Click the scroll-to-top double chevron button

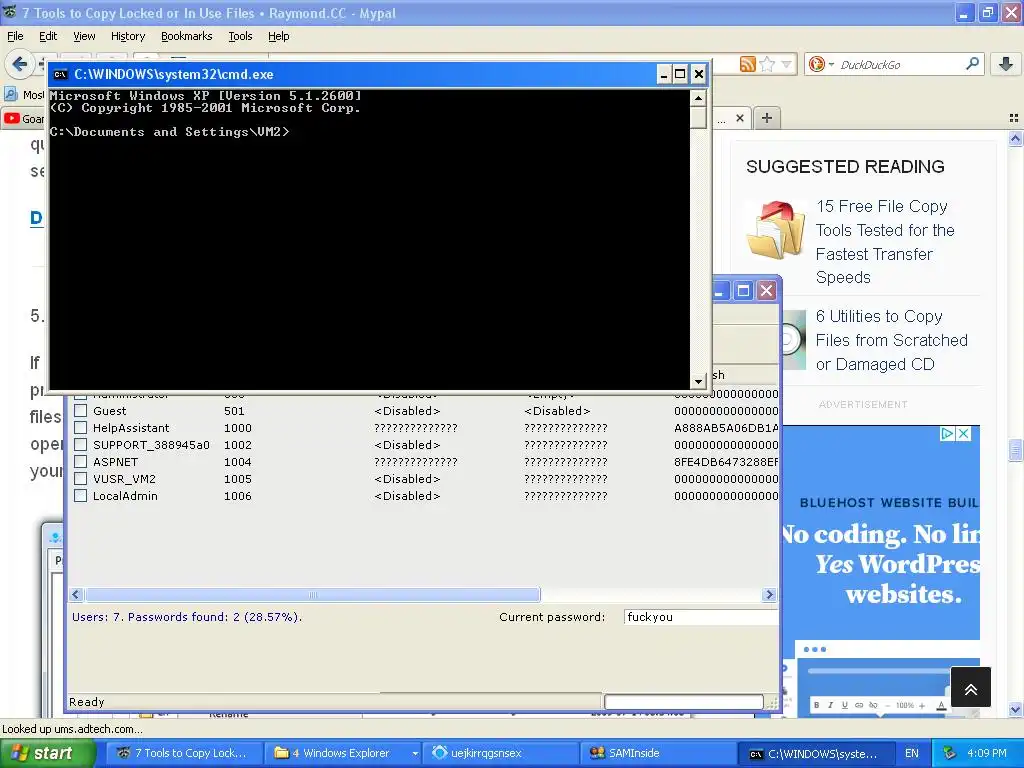pos(970,687)
